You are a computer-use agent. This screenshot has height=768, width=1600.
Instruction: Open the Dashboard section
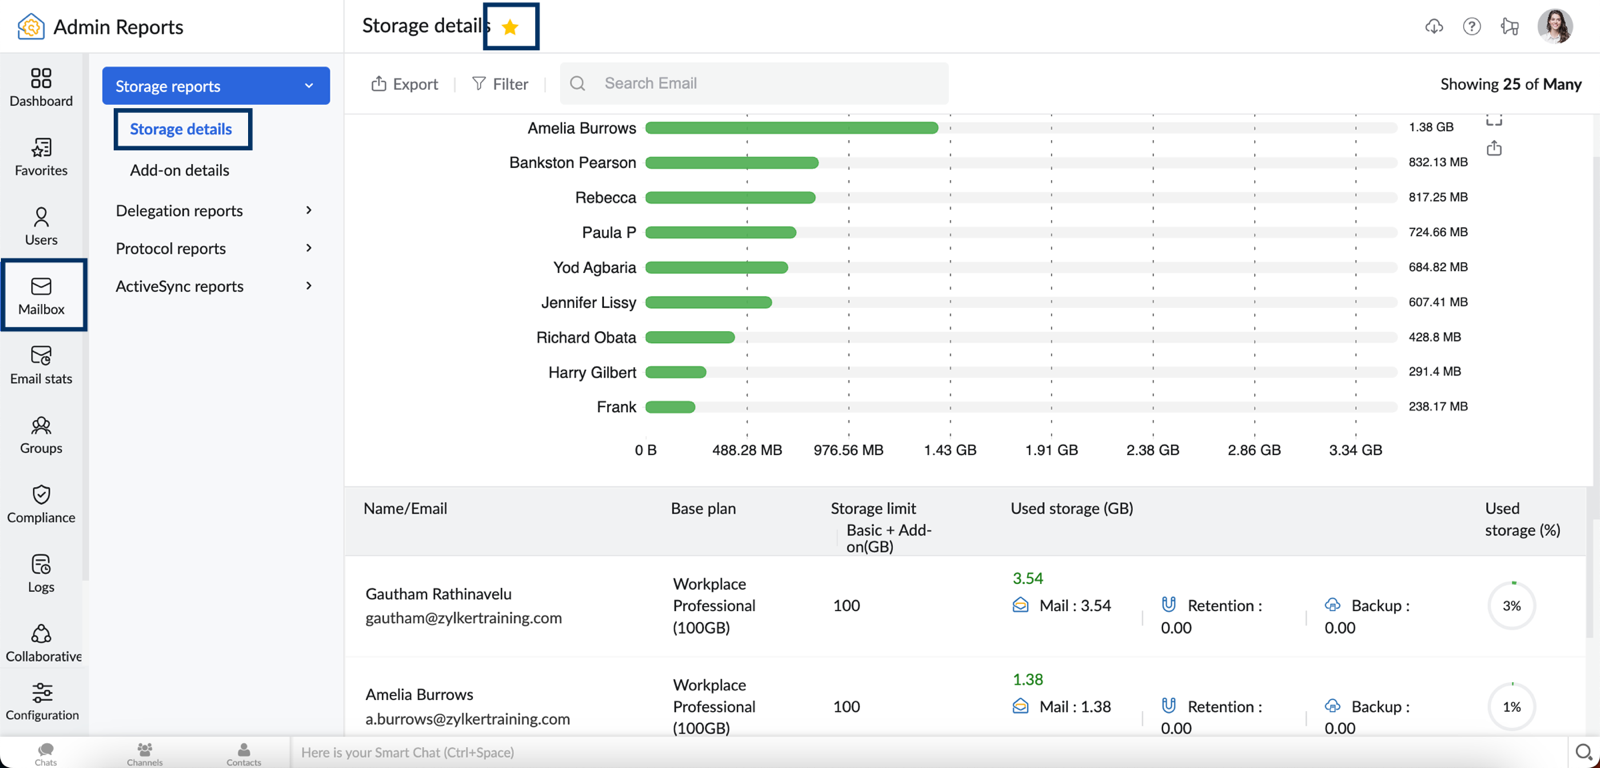[x=41, y=87]
